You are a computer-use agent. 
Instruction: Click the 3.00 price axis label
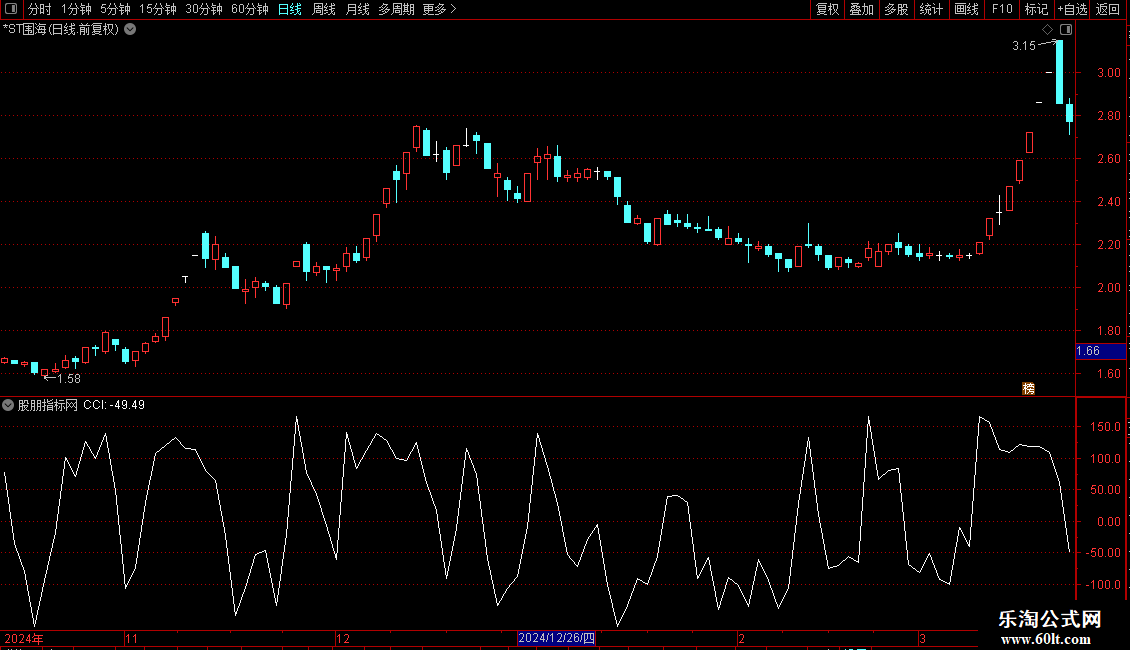[x=1108, y=73]
